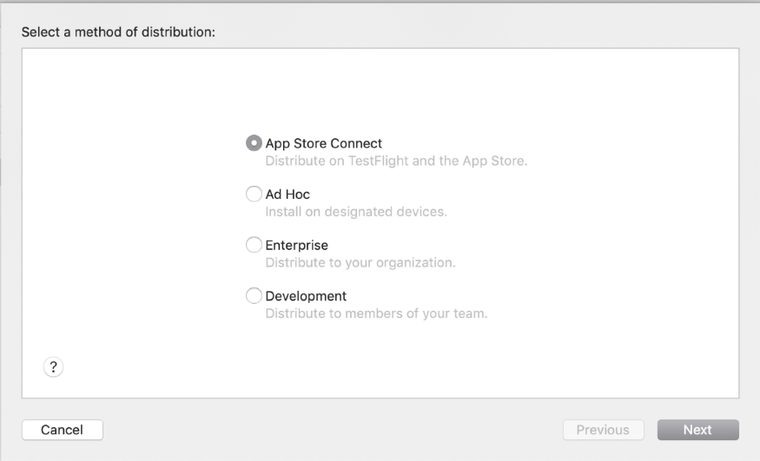The image size is (760, 461).
Task: Cancel the distribution dialog
Action: [62, 430]
